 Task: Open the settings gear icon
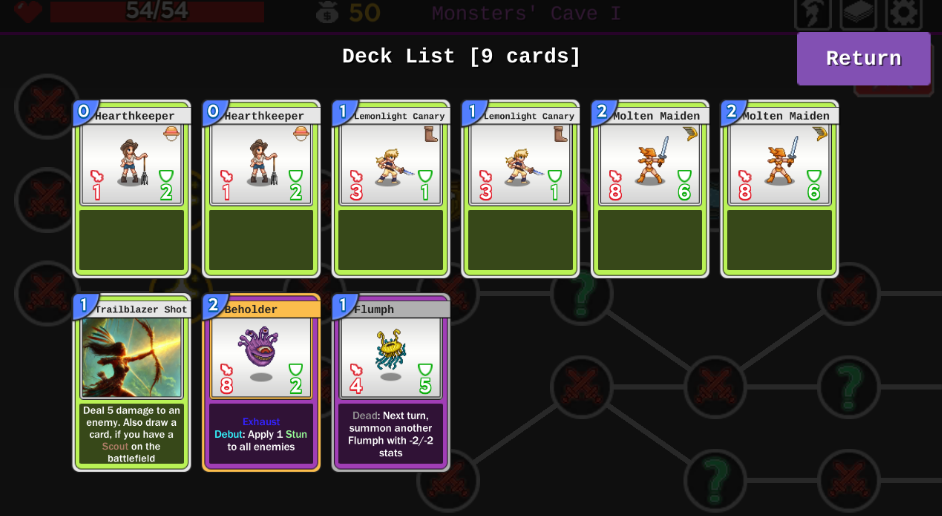click(x=904, y=13)
